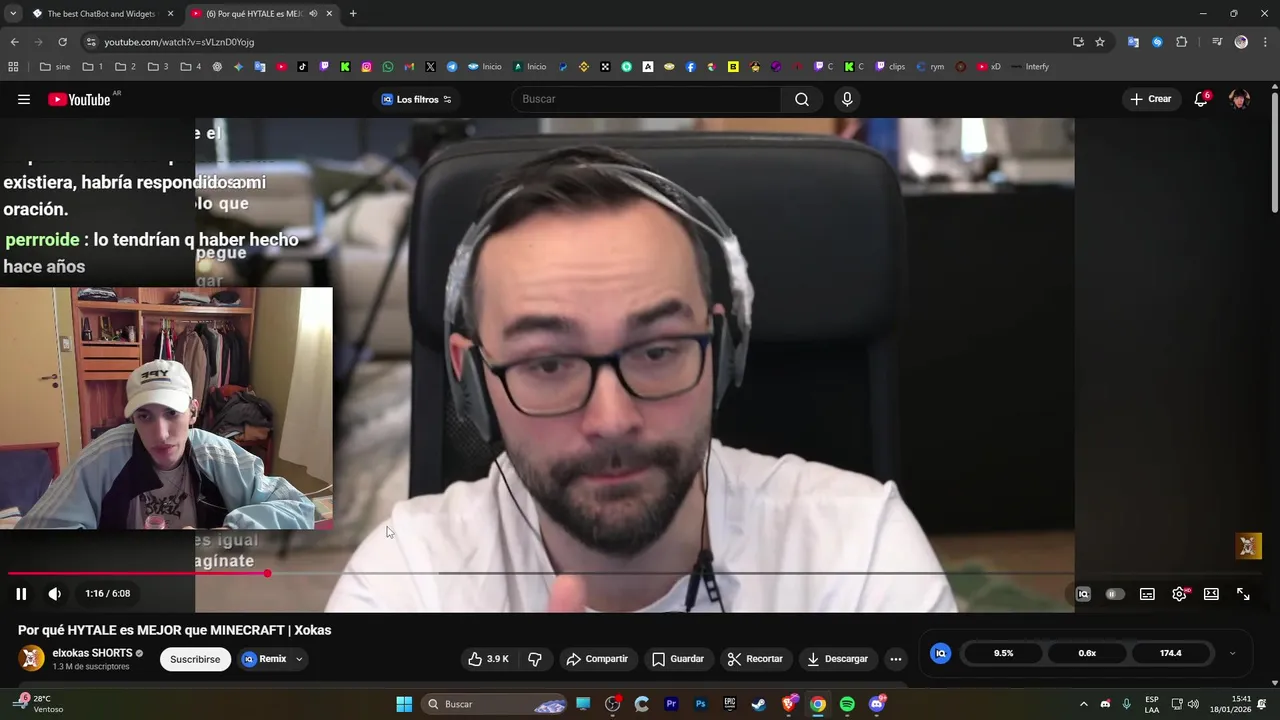The width and height of the screenshot is (1280, 720).
Task: Go back in browser history
Action: [14, 42]
